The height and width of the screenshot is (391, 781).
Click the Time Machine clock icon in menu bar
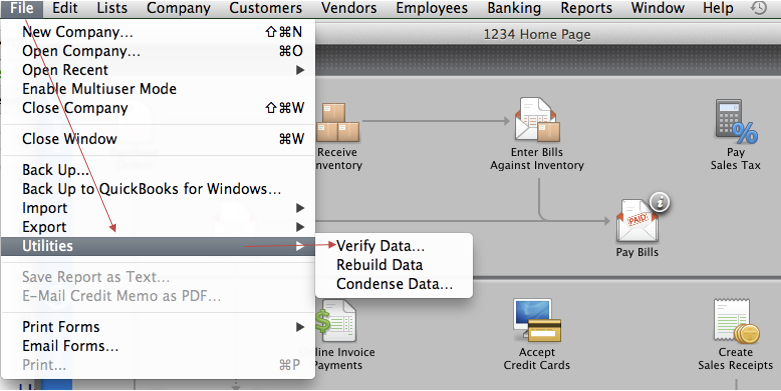coord(759,8)
